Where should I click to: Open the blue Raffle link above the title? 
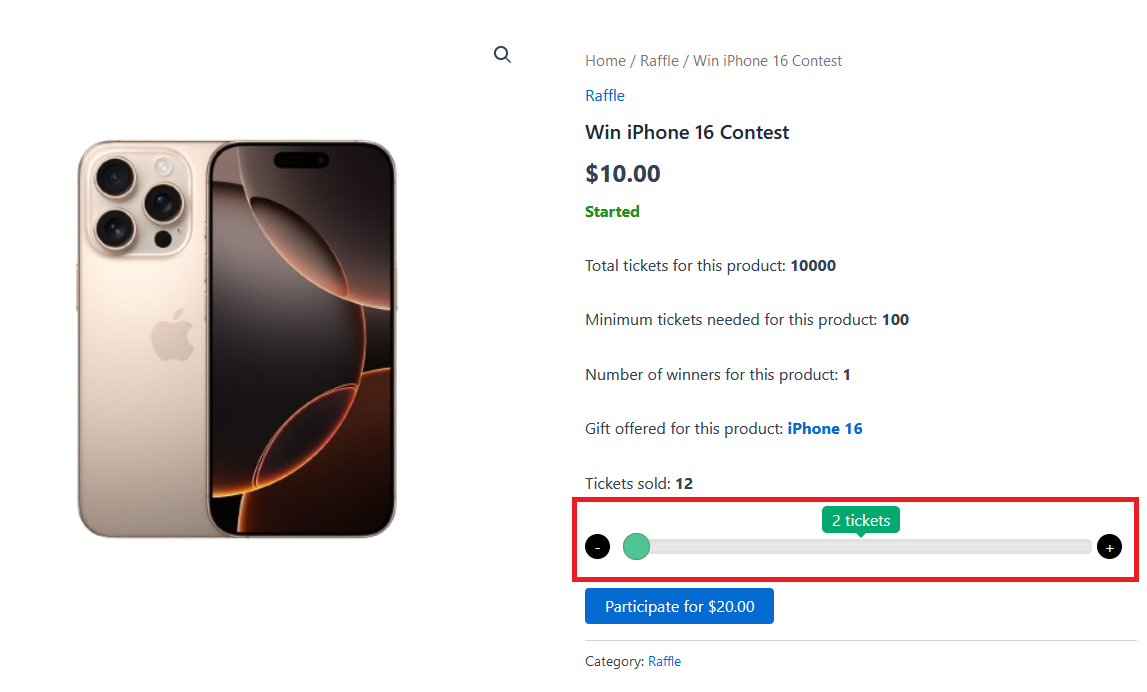604,95
